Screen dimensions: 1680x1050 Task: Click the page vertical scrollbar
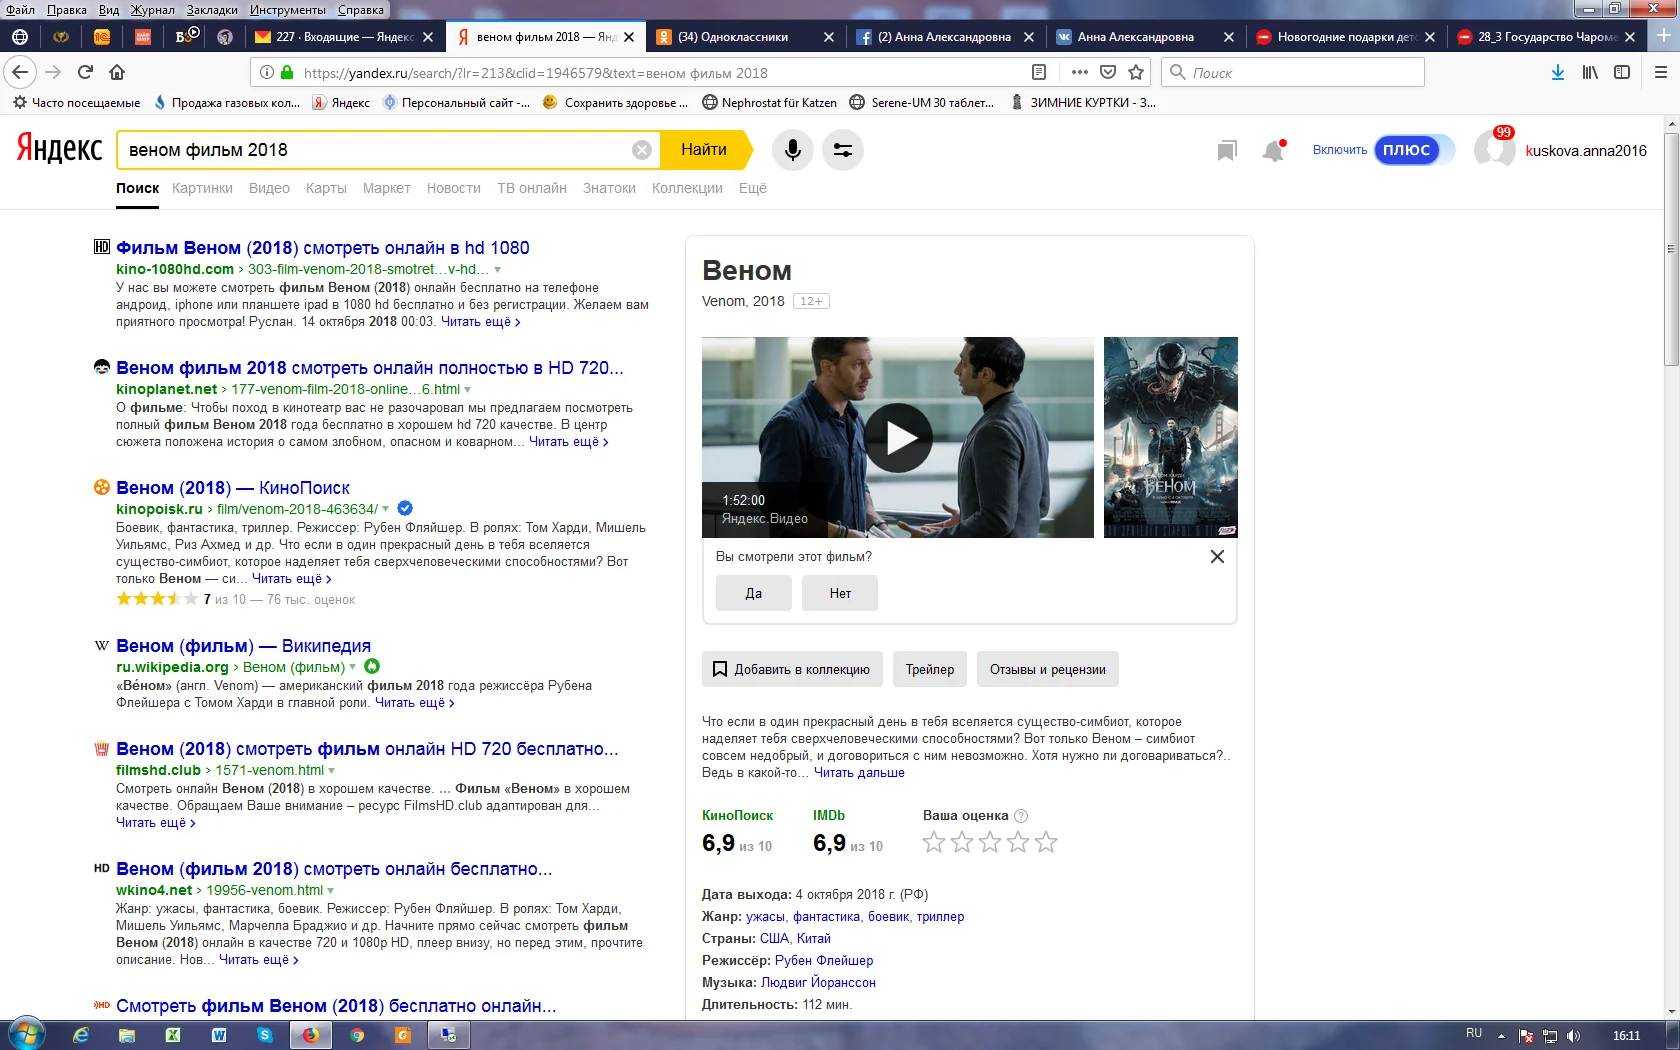[1671, 249]
